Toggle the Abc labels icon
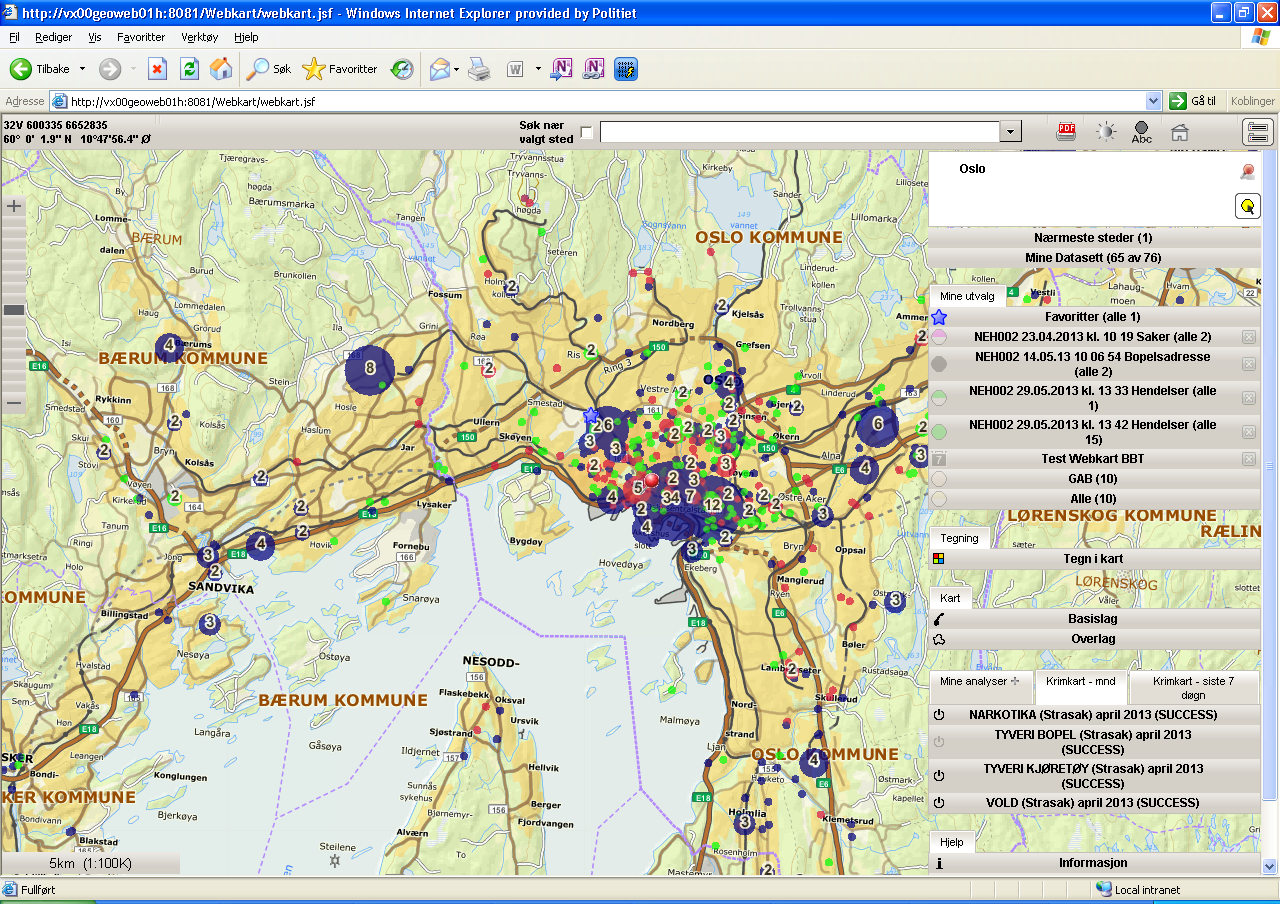 coord(1142,132)
